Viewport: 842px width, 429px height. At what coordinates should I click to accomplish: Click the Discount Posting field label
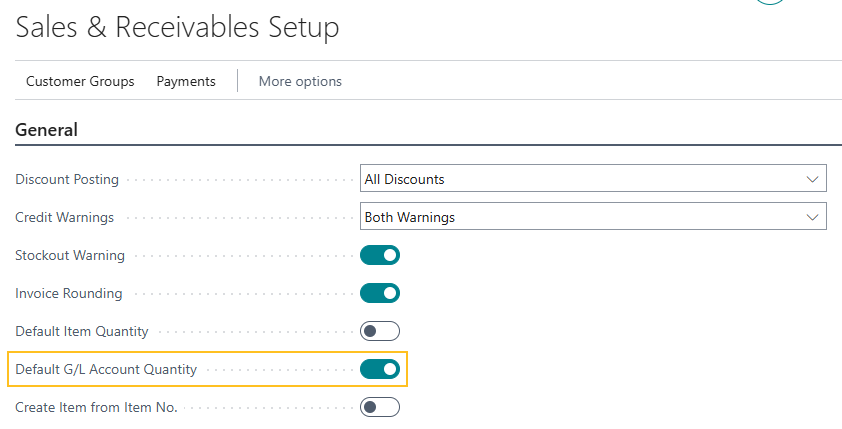click(x=67, y=179)
